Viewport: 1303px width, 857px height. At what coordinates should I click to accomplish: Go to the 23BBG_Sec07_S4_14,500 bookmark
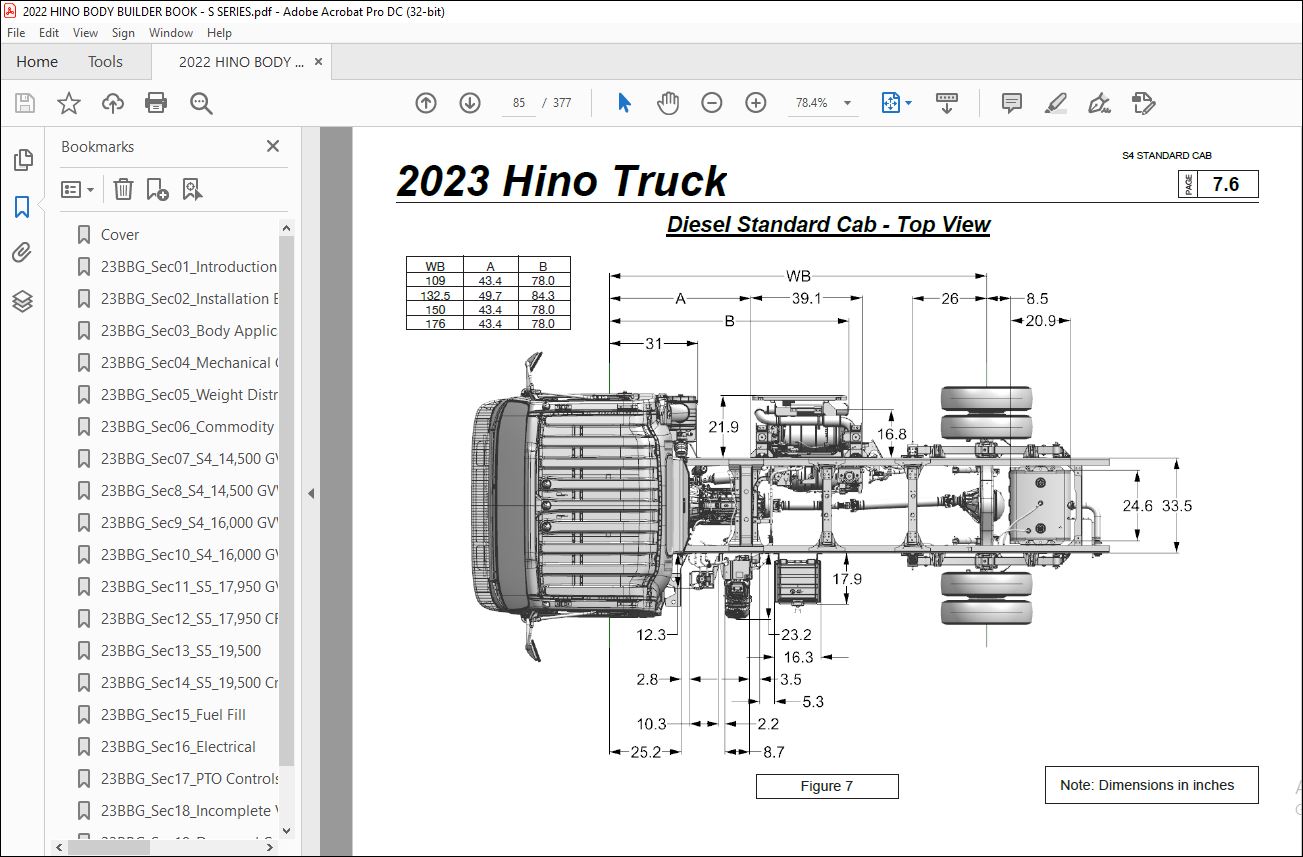(x=188, y=459)
